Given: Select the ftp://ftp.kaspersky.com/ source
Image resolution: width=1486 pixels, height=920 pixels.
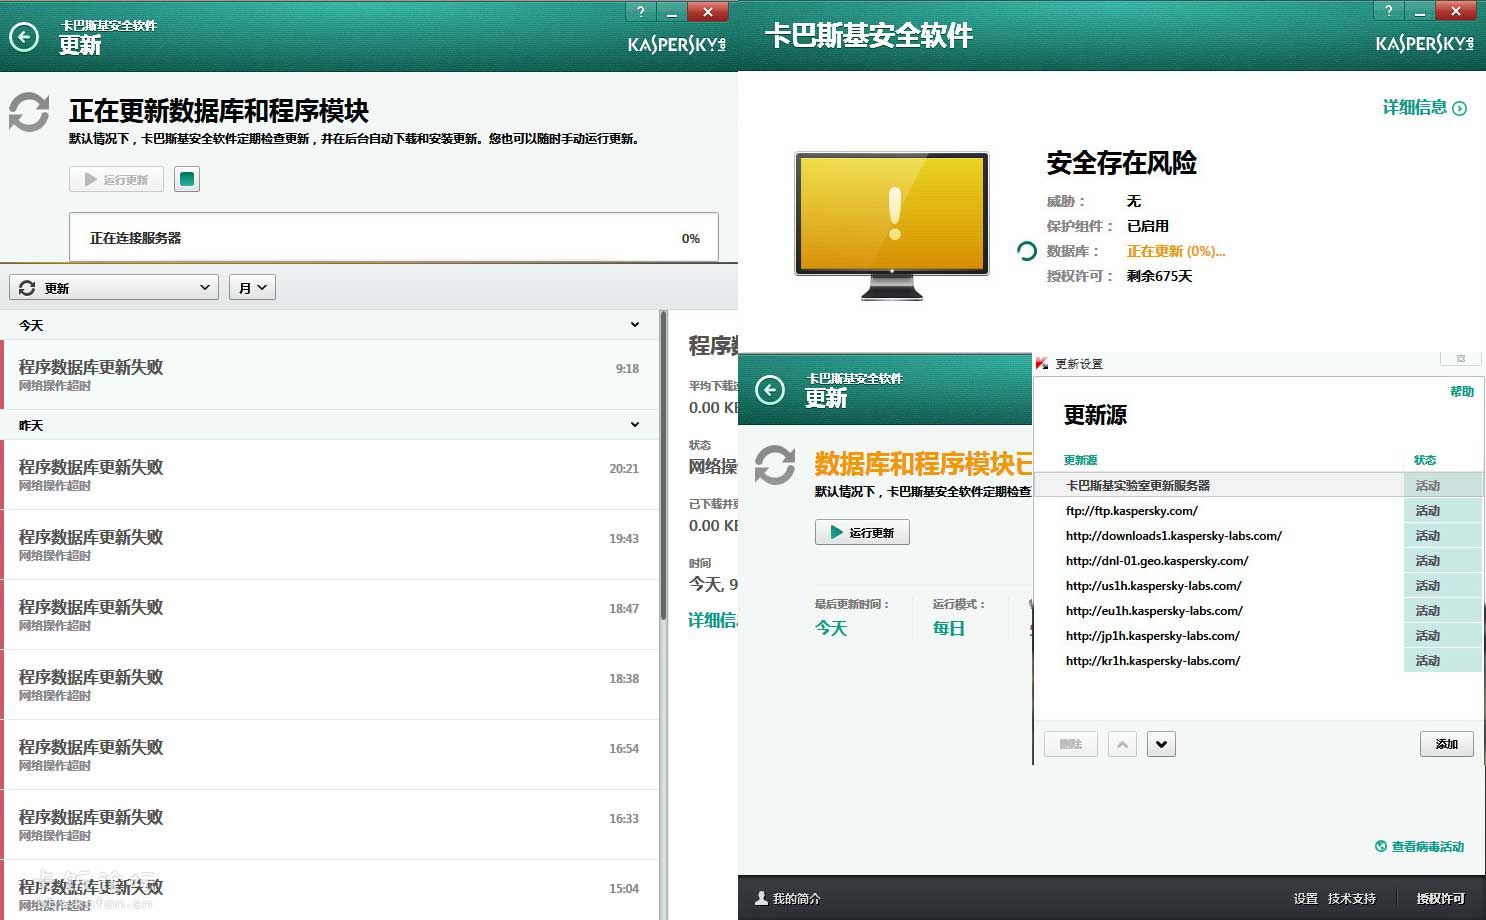Looking at the screenshot, I should point(1258,510).
